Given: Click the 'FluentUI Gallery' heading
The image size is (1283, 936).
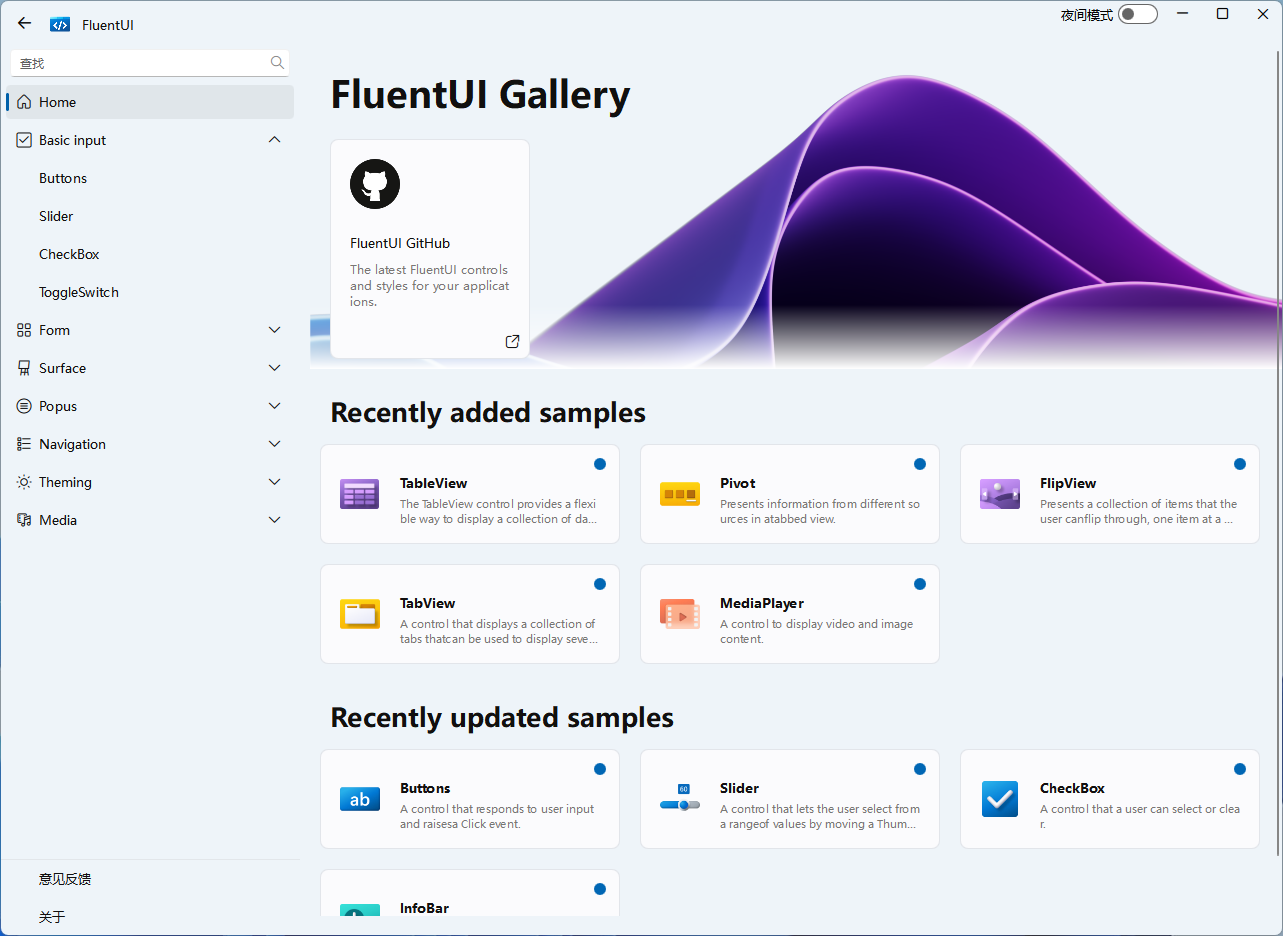Looking at the screenshot, I should tap(480, 94).
